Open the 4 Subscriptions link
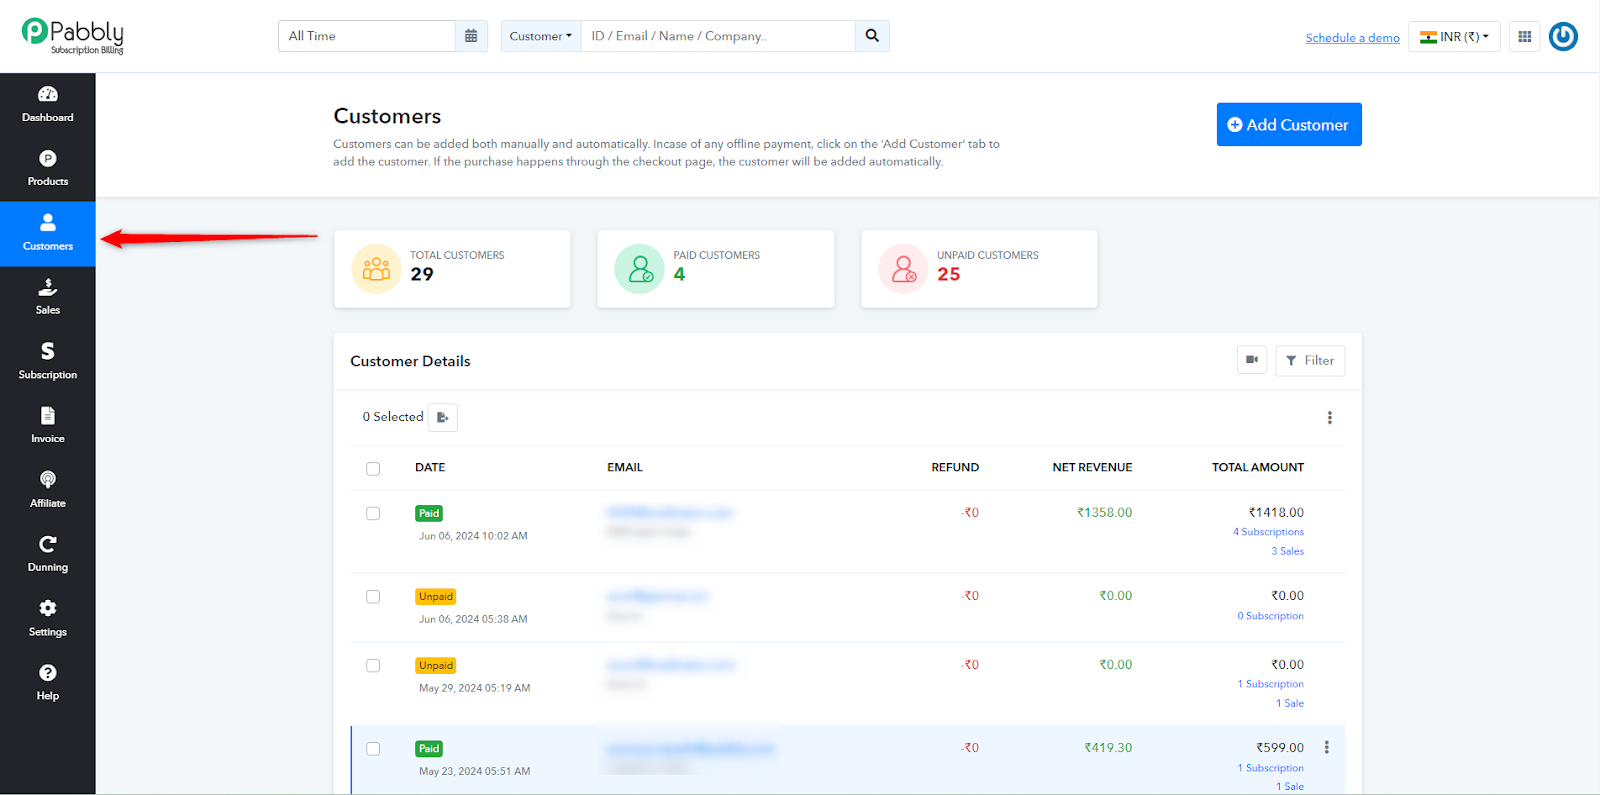The image size is (1600, 795). [1268, 532]
